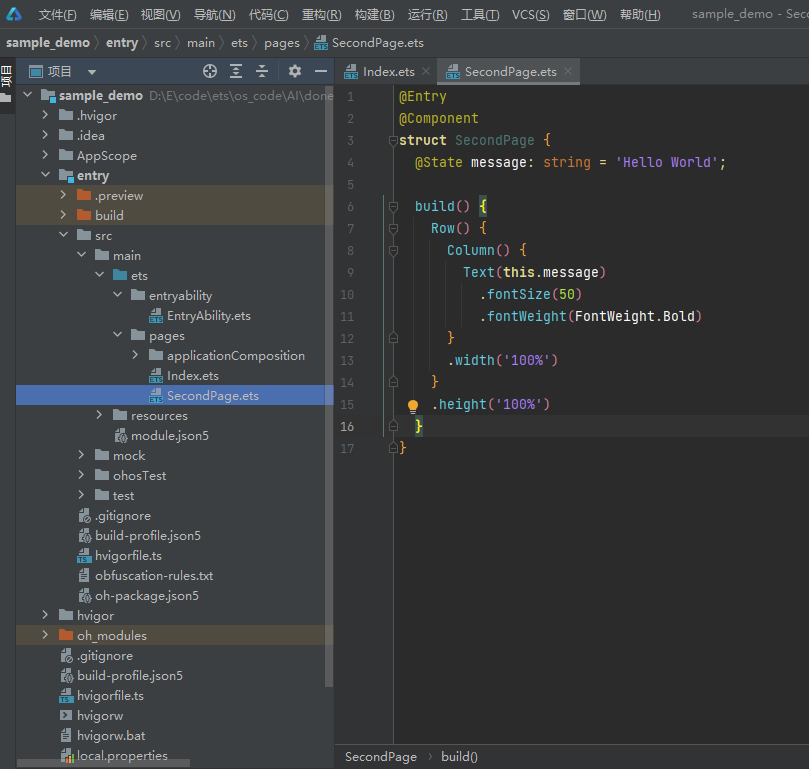Click the entry breadcrumb in navigation bar
This screenshot has height=769, width=809.
[122, 43]
